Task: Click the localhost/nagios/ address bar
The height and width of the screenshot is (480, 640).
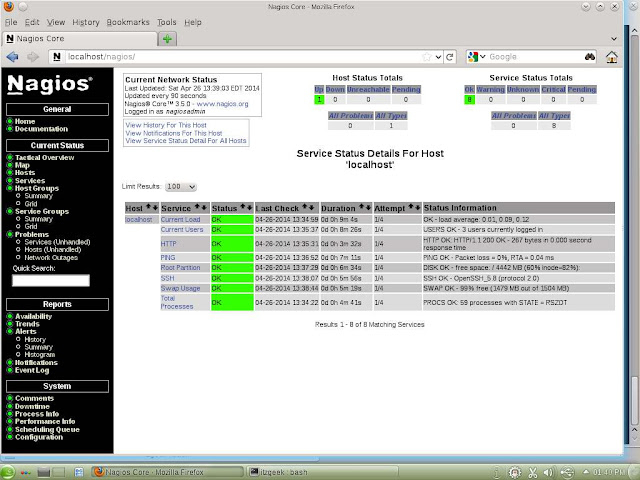Action: [243, 57]
